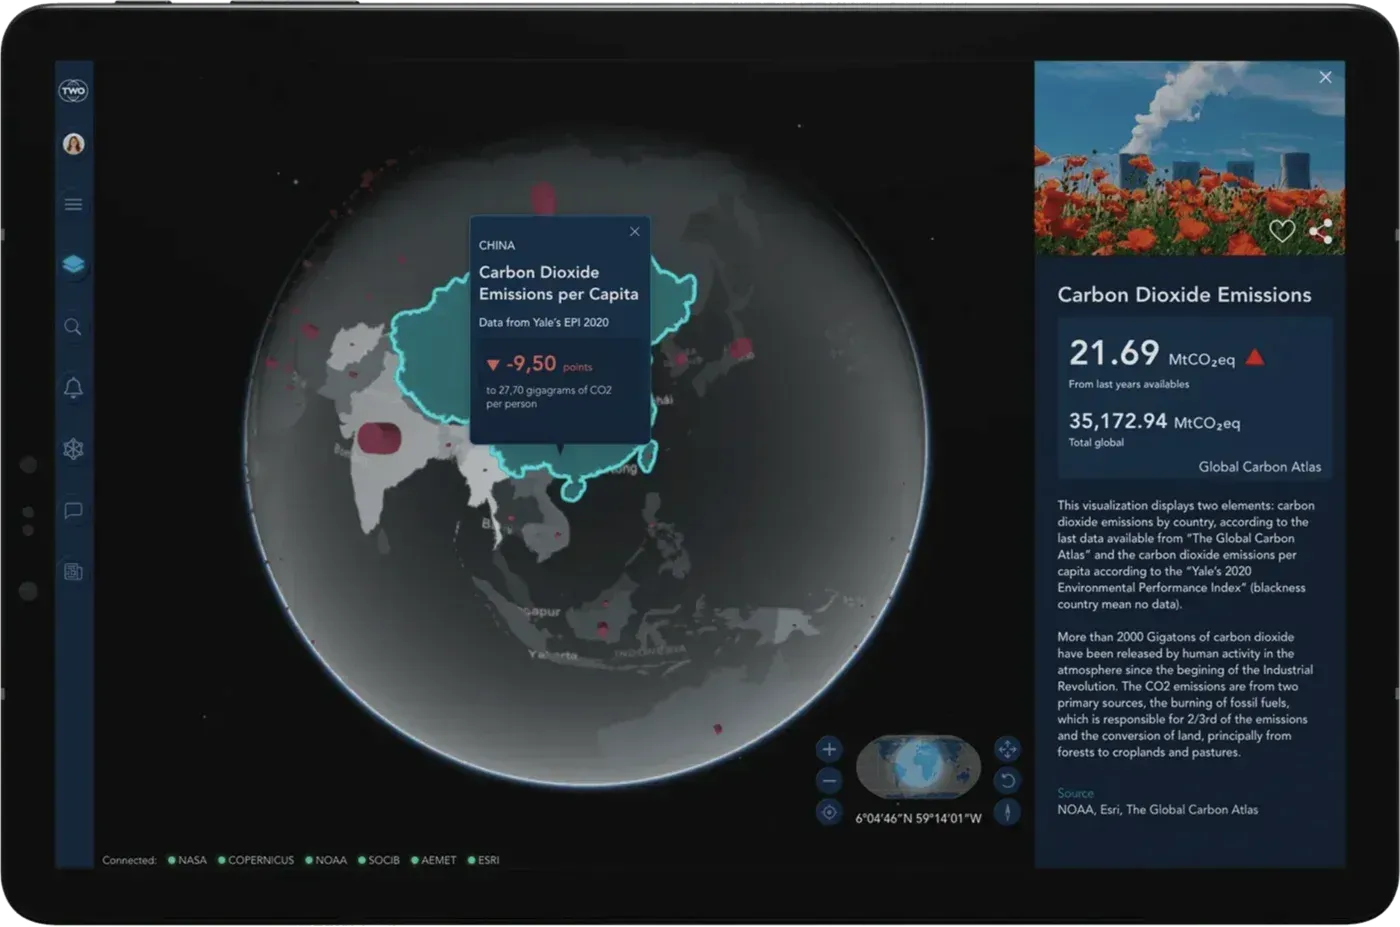Open the chat bubble icon in the sidebar
This screenshot has width=1400, height=927.
click(x=73, y=511)
